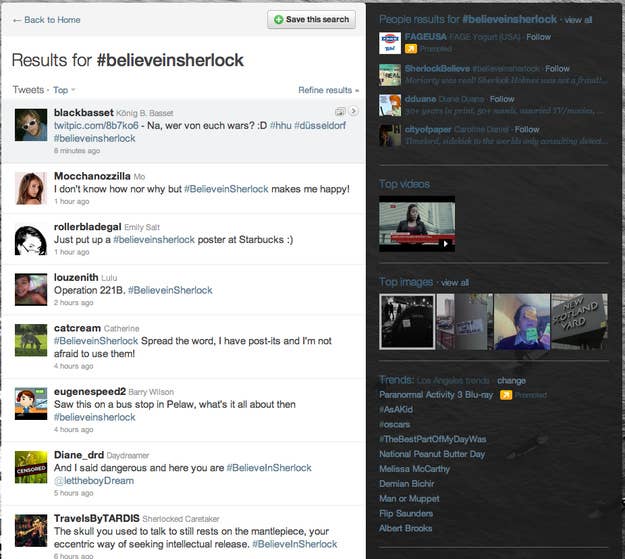
Task: Click view all people results
Action: tap(578, 20)
